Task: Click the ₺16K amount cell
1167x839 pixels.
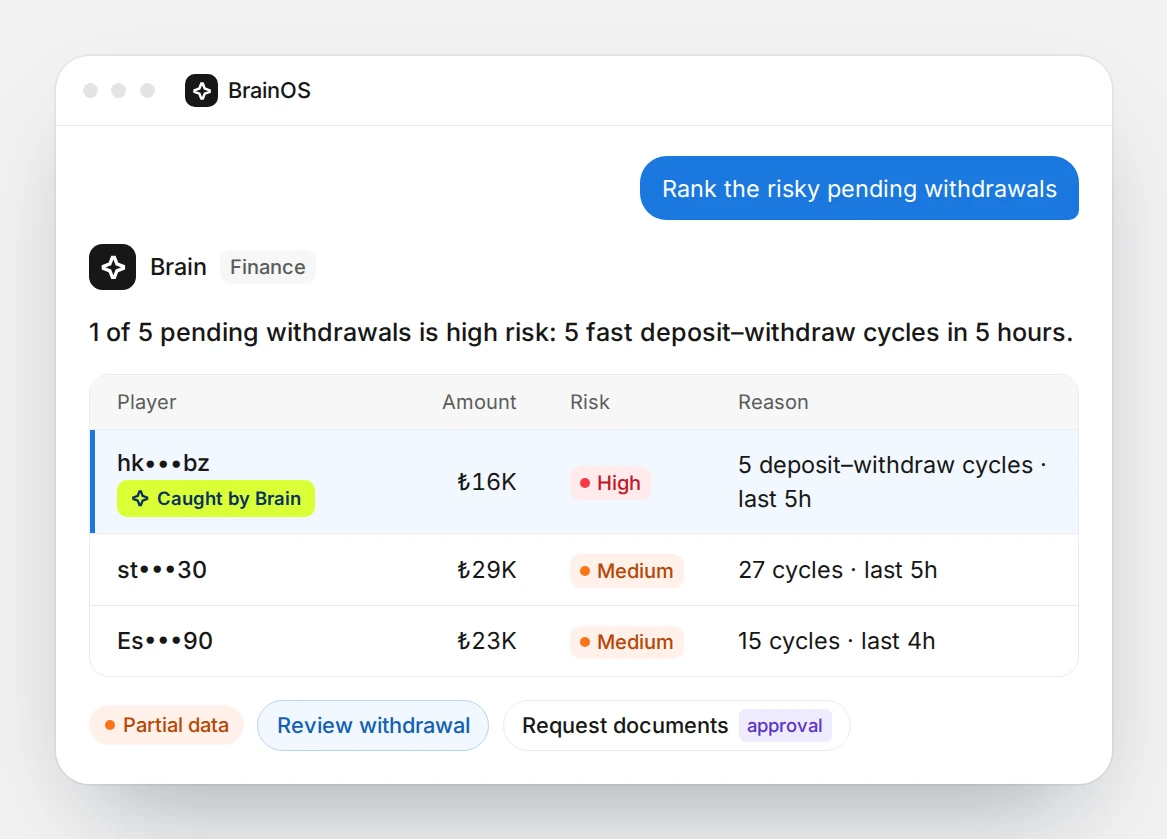Action: pos(486,482)
